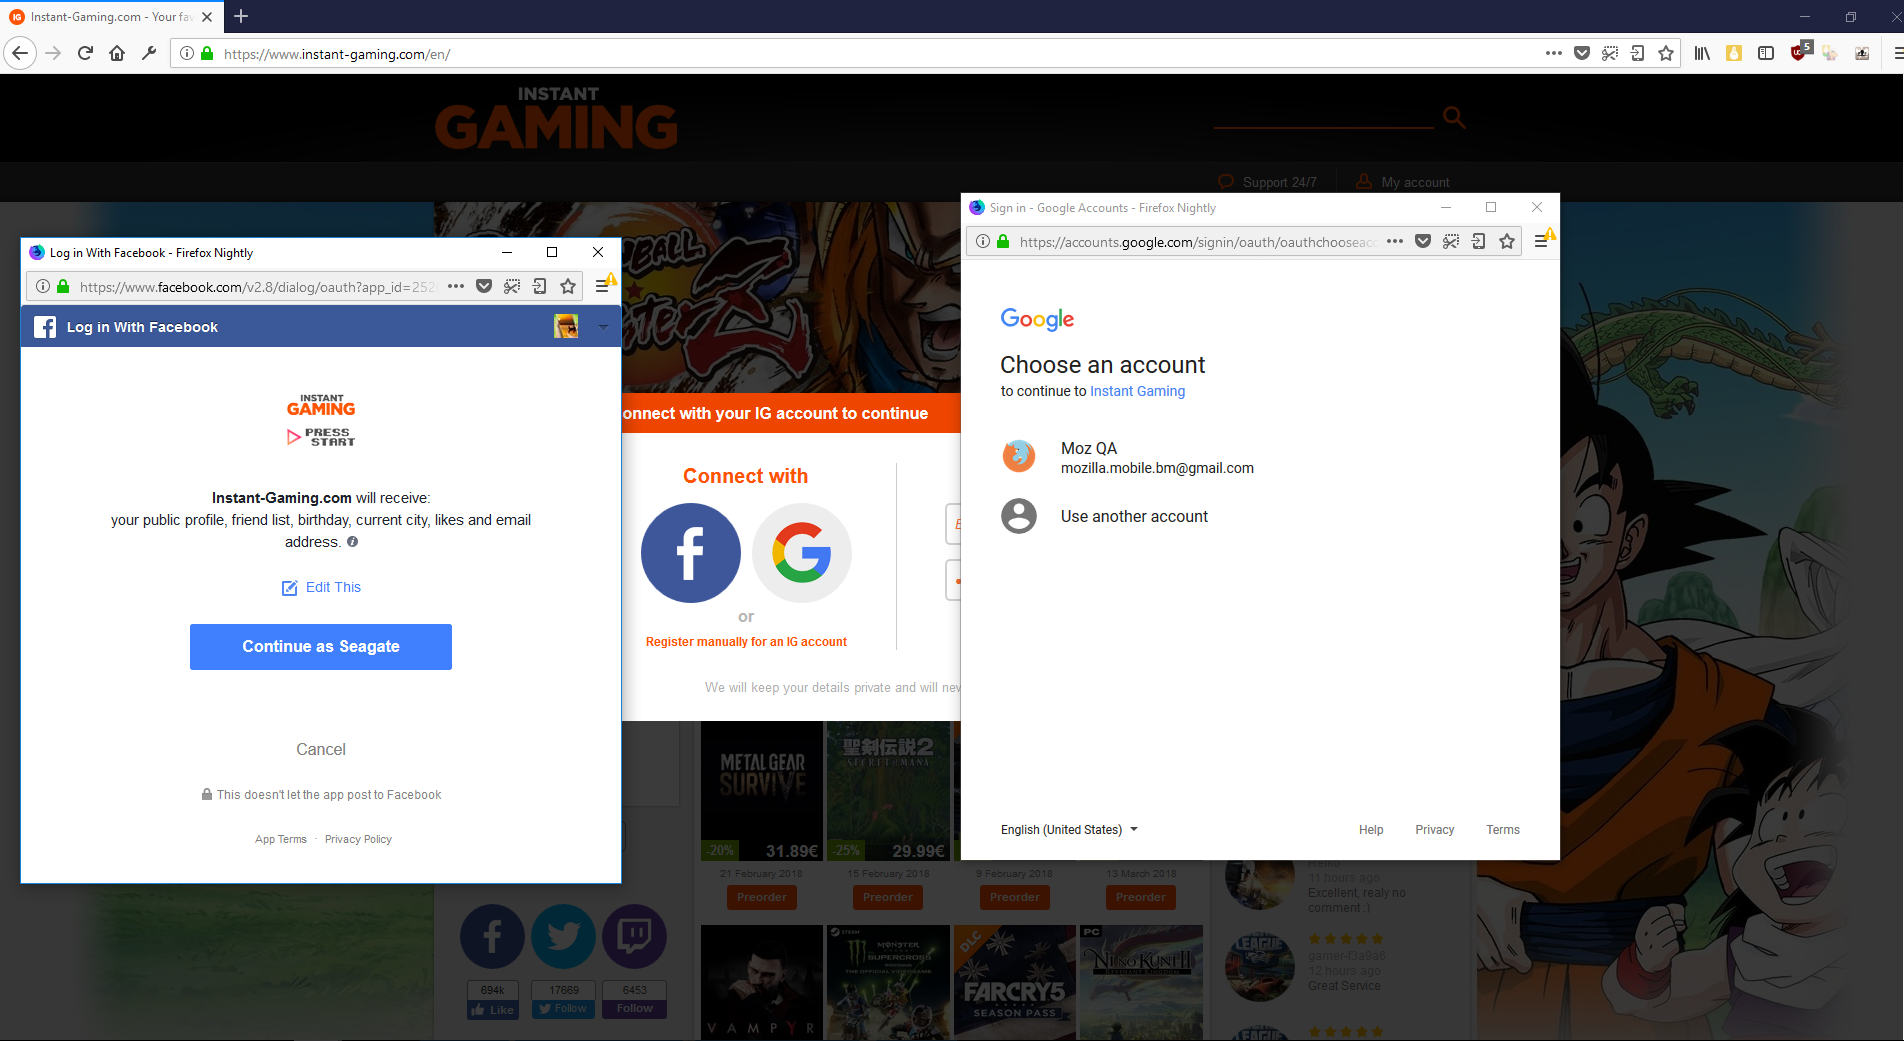This screenshot has height=1041, width=1904.
Task: Click Facebook Like button under 694k
Action: pyautogui.click(x=492, y=1009)
